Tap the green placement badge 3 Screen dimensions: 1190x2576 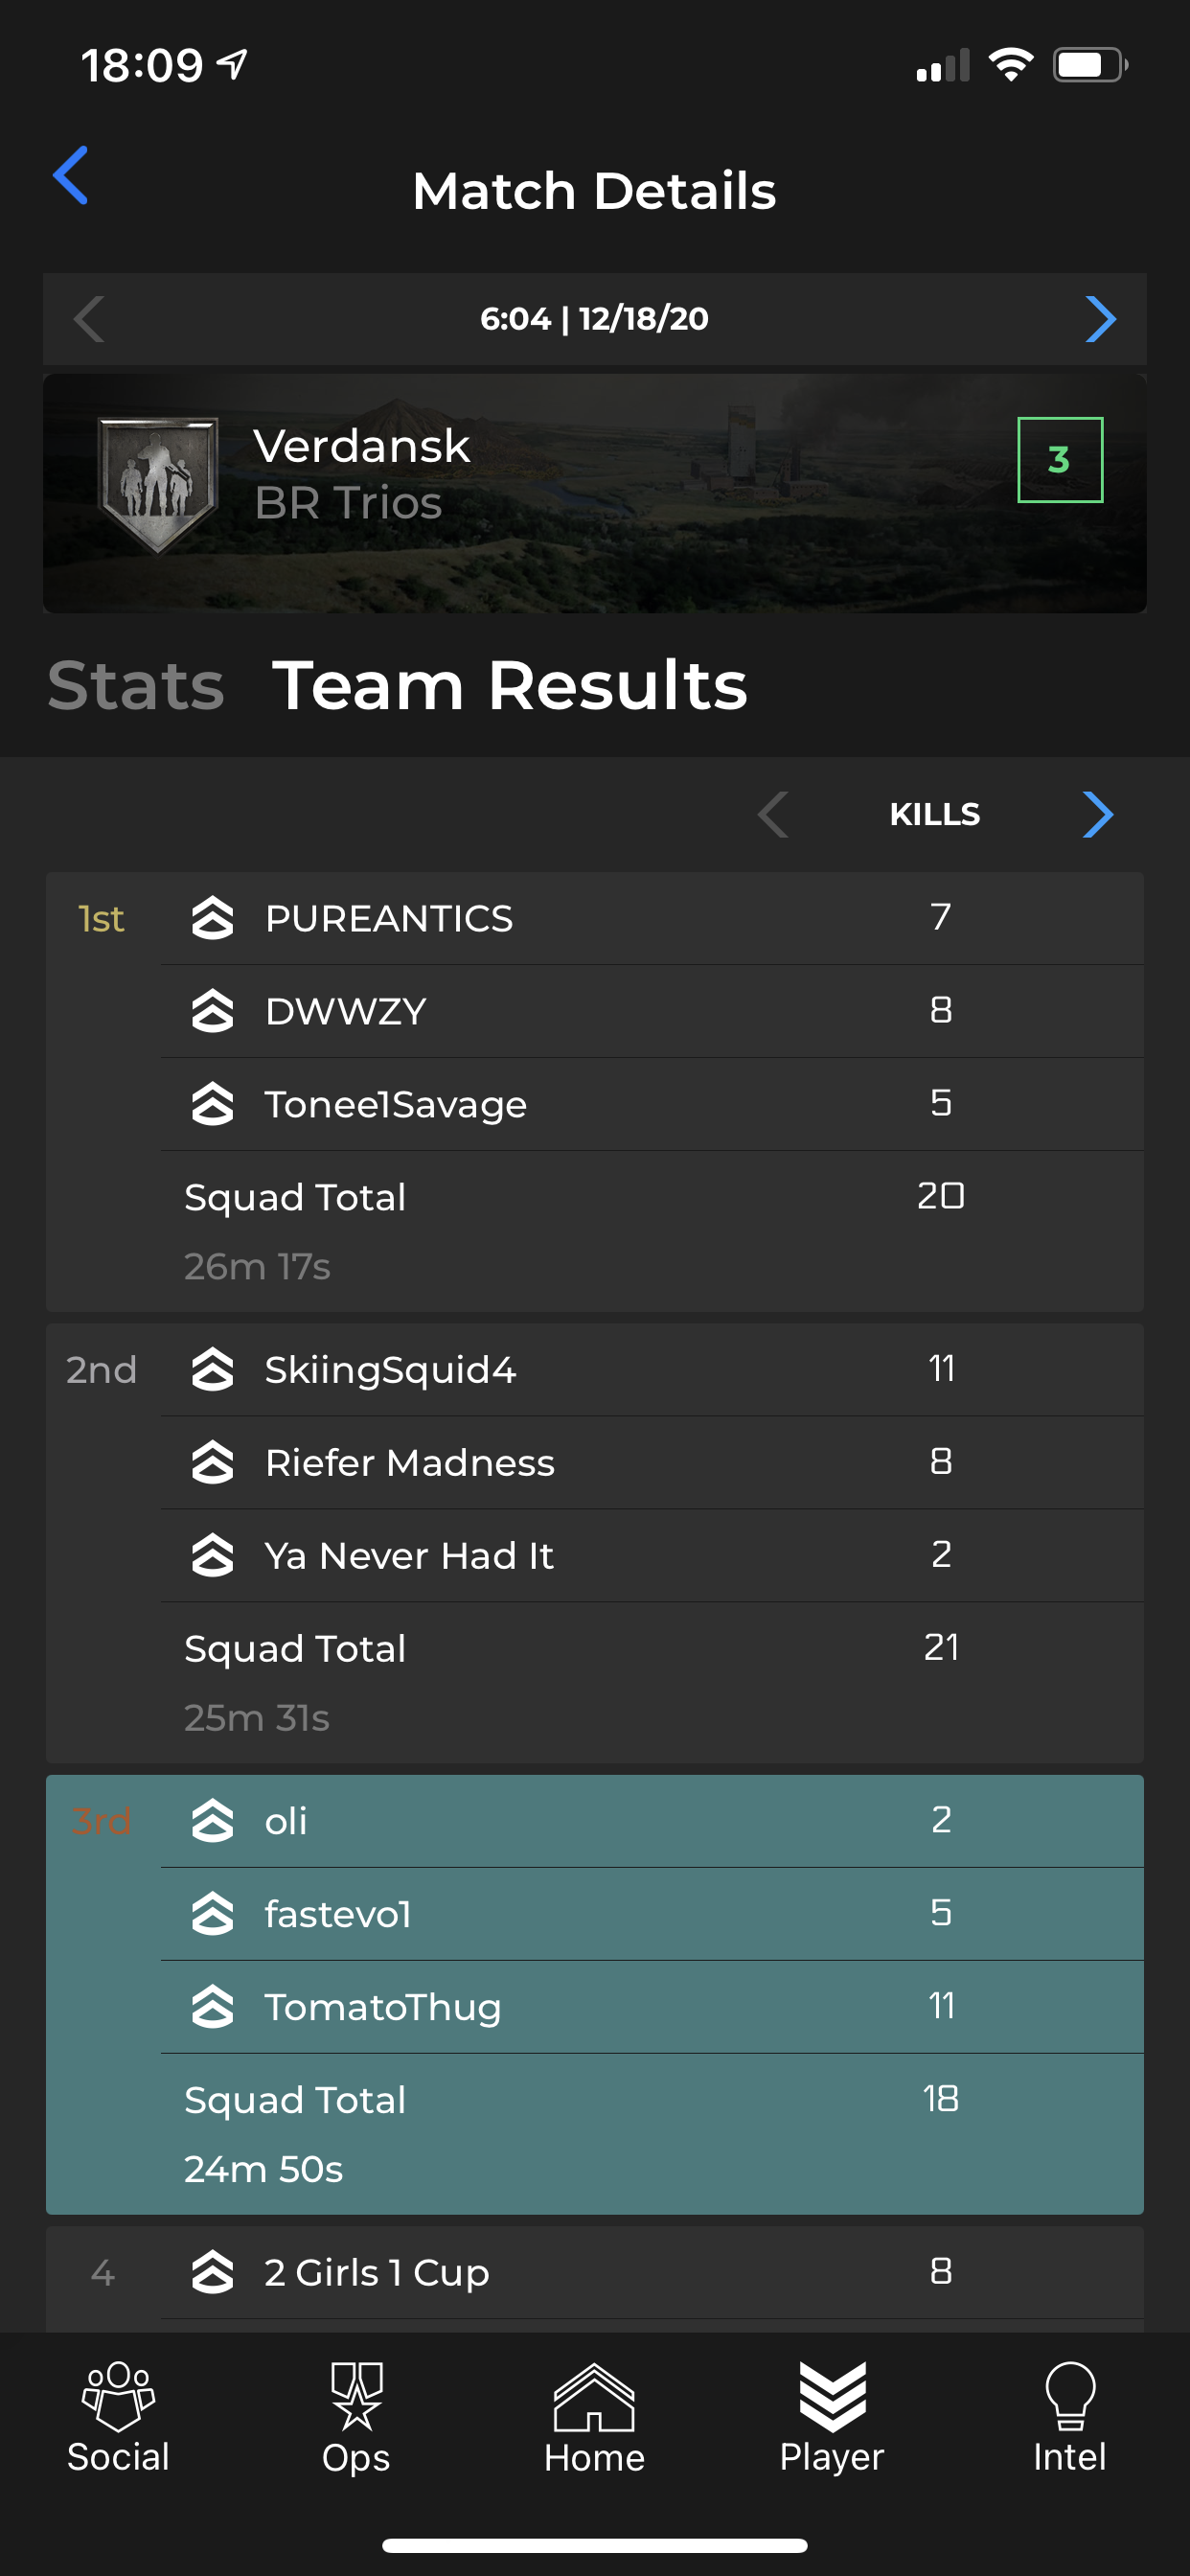(x=1060, y=460)
